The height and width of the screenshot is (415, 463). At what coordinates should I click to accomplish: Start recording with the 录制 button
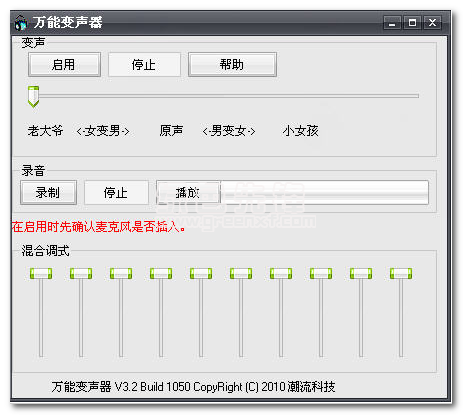tap(48, 193)
